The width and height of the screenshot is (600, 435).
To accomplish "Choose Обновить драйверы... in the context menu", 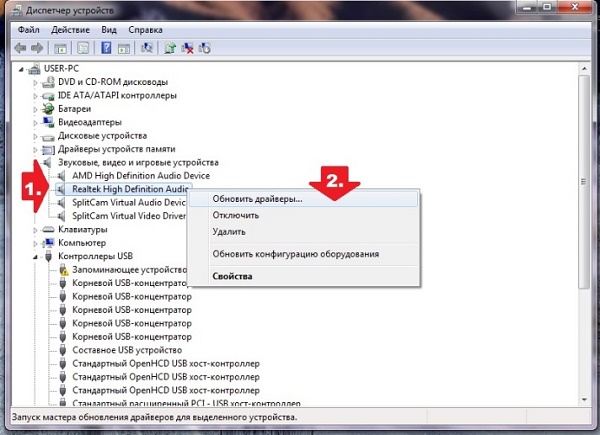I will [258, 199].
